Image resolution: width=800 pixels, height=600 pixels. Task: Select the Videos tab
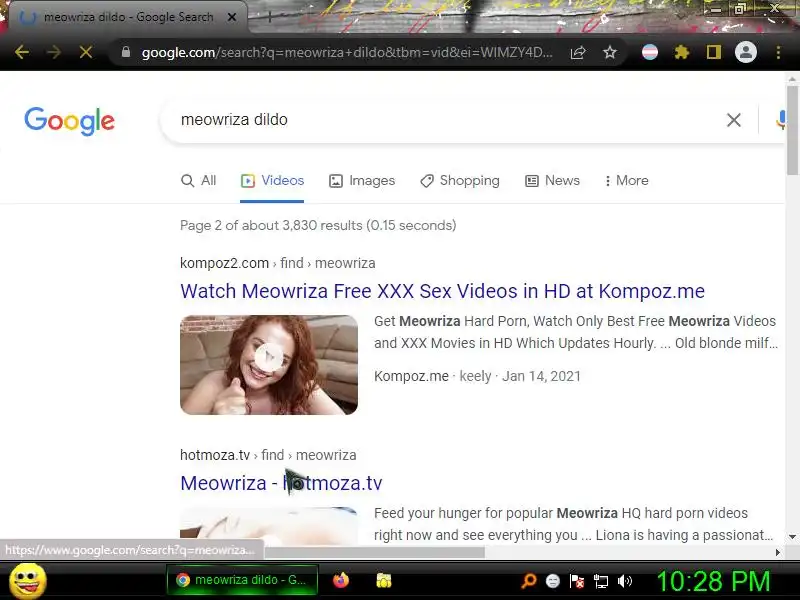(272, 181)
